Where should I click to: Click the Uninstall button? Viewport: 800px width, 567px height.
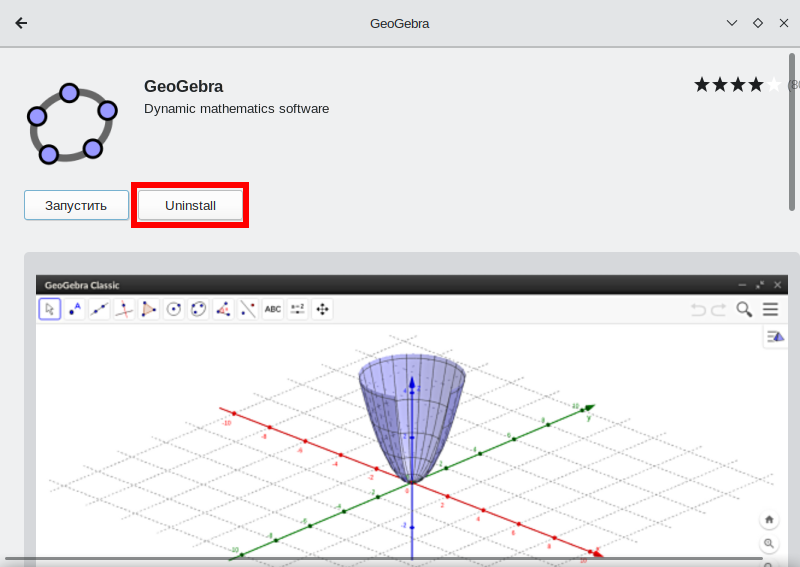pos(190,205)
